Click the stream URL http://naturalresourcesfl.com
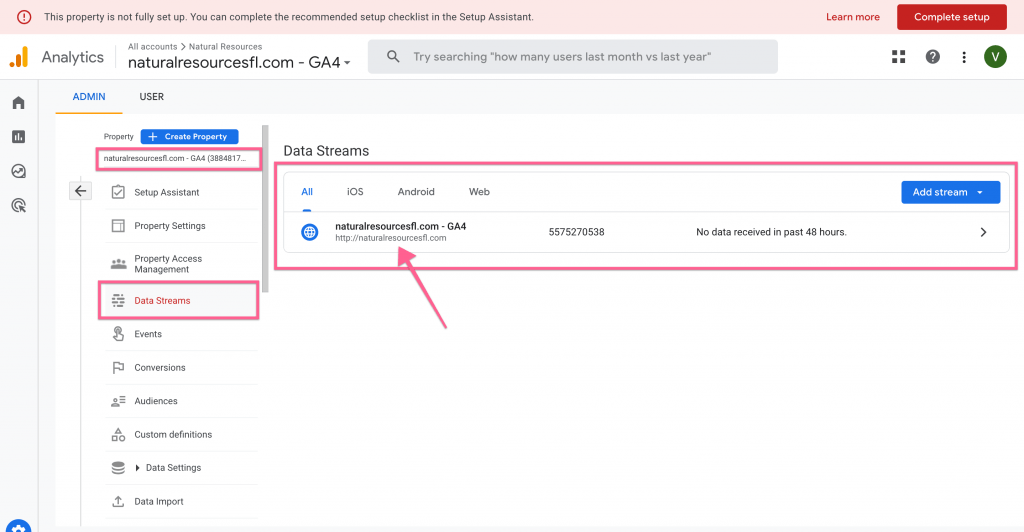This screenshot has height=532, width=1024. click(x=391, y=238)
